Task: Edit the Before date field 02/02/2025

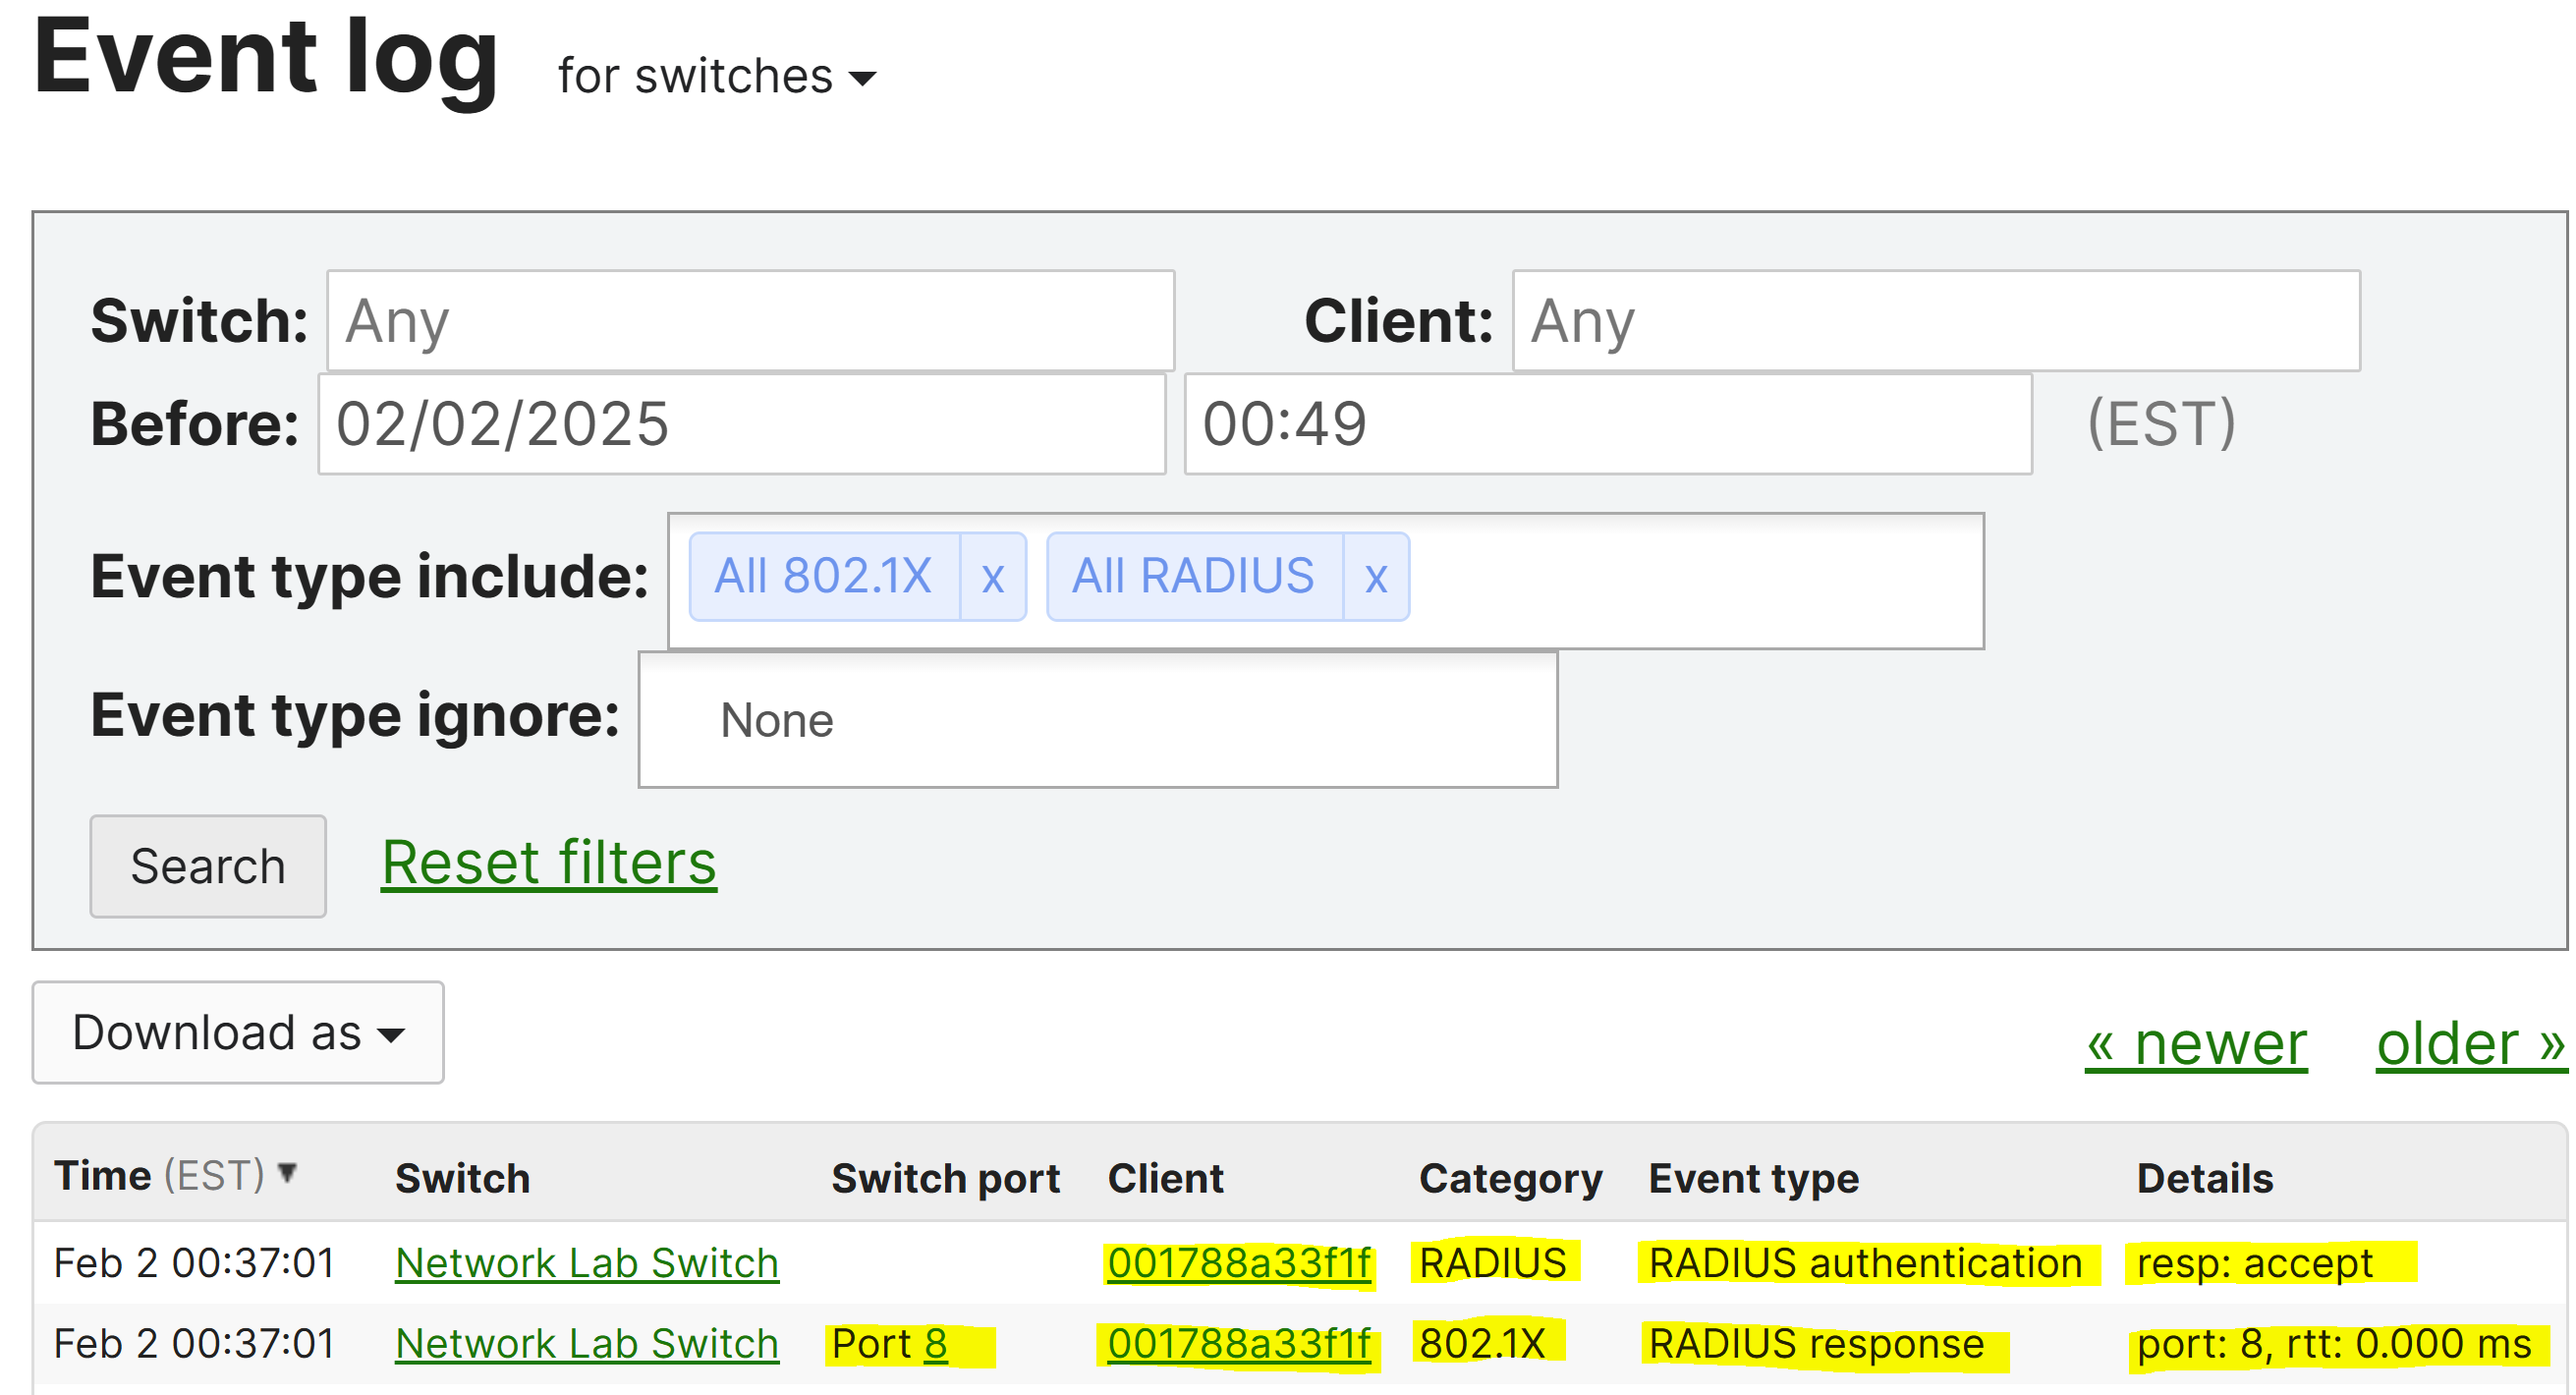Action: [742, 424]
